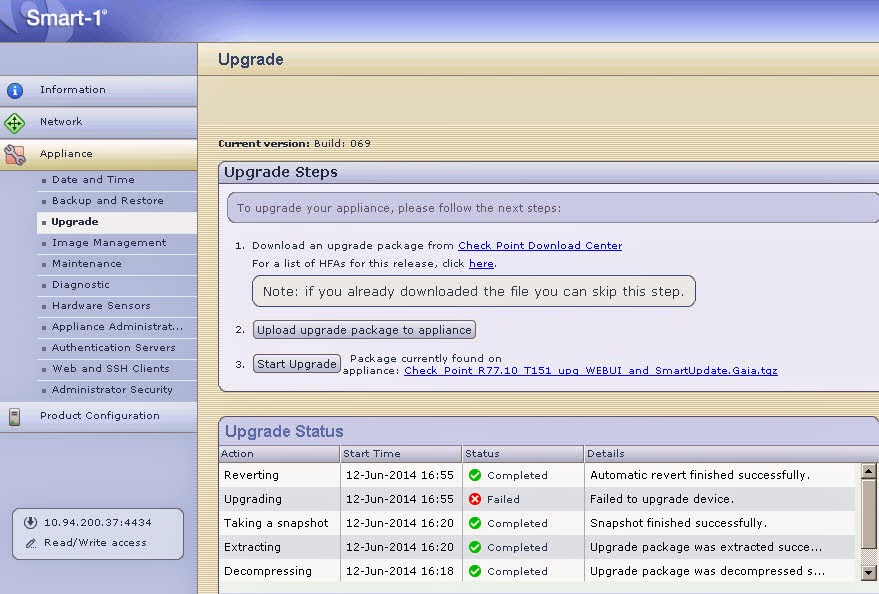Screen dimensions: 879x594
Task: Click the Appliance tools icon
Action: click(15, 155)
